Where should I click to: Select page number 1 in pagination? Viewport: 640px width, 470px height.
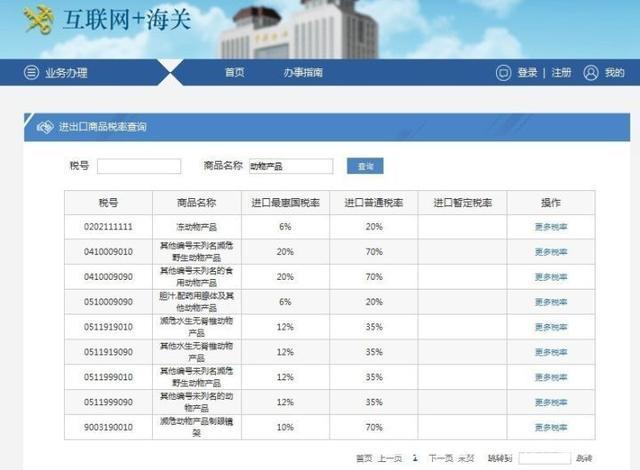415,458
